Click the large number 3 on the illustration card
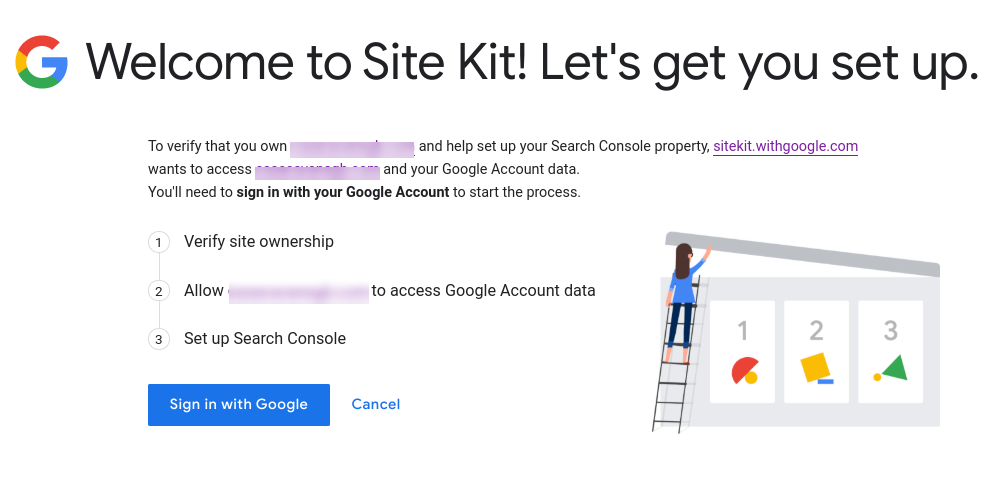 [891, 330]
